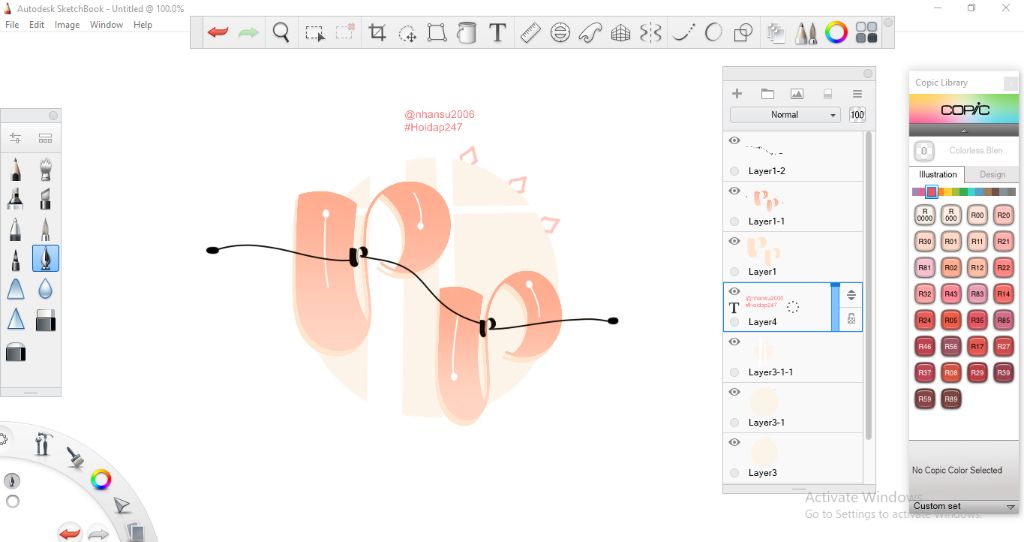This screenshot has width=1024, height=542.
Task: Enable the Ruler guide tool
Action: 530,32
